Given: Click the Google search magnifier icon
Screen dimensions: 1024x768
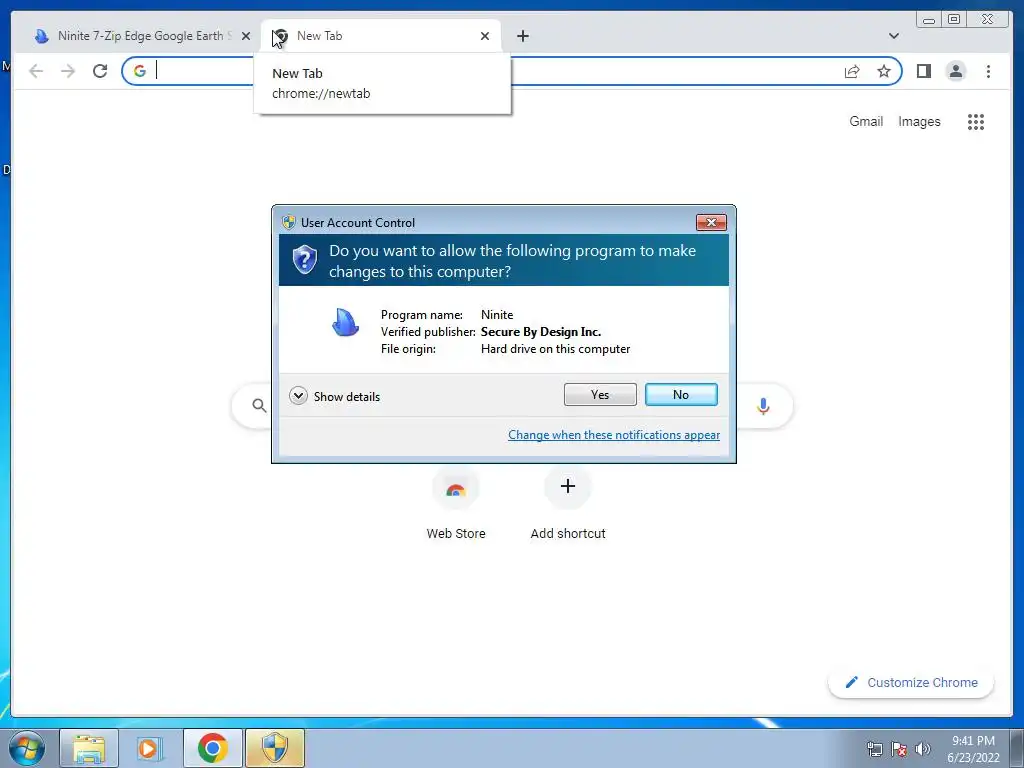Looking at the screenshot, I should click(x=259, y=406).
